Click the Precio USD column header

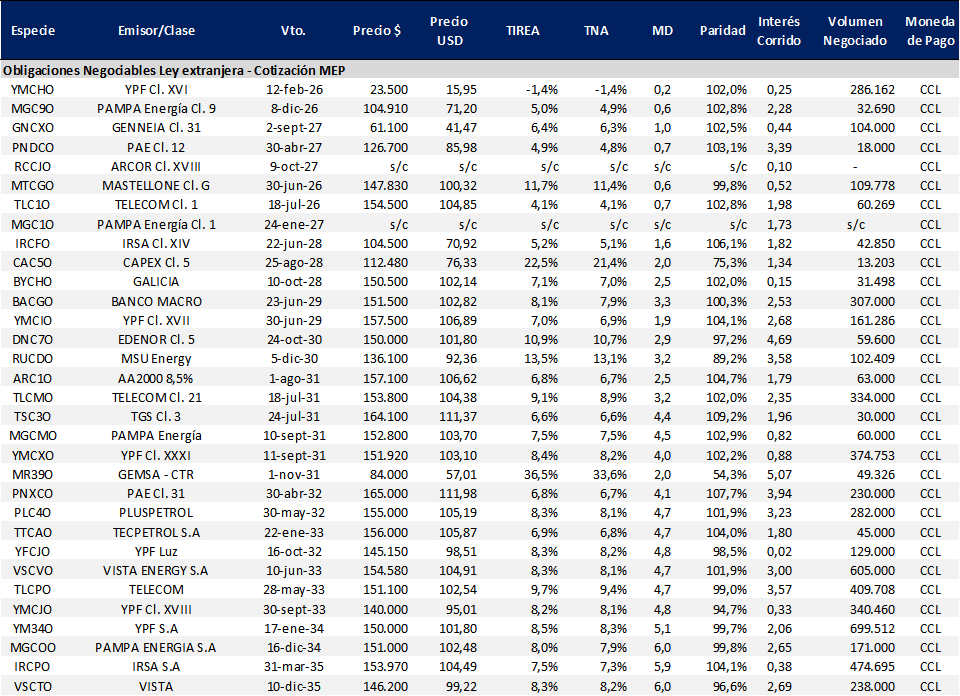(x=449, y=31)
